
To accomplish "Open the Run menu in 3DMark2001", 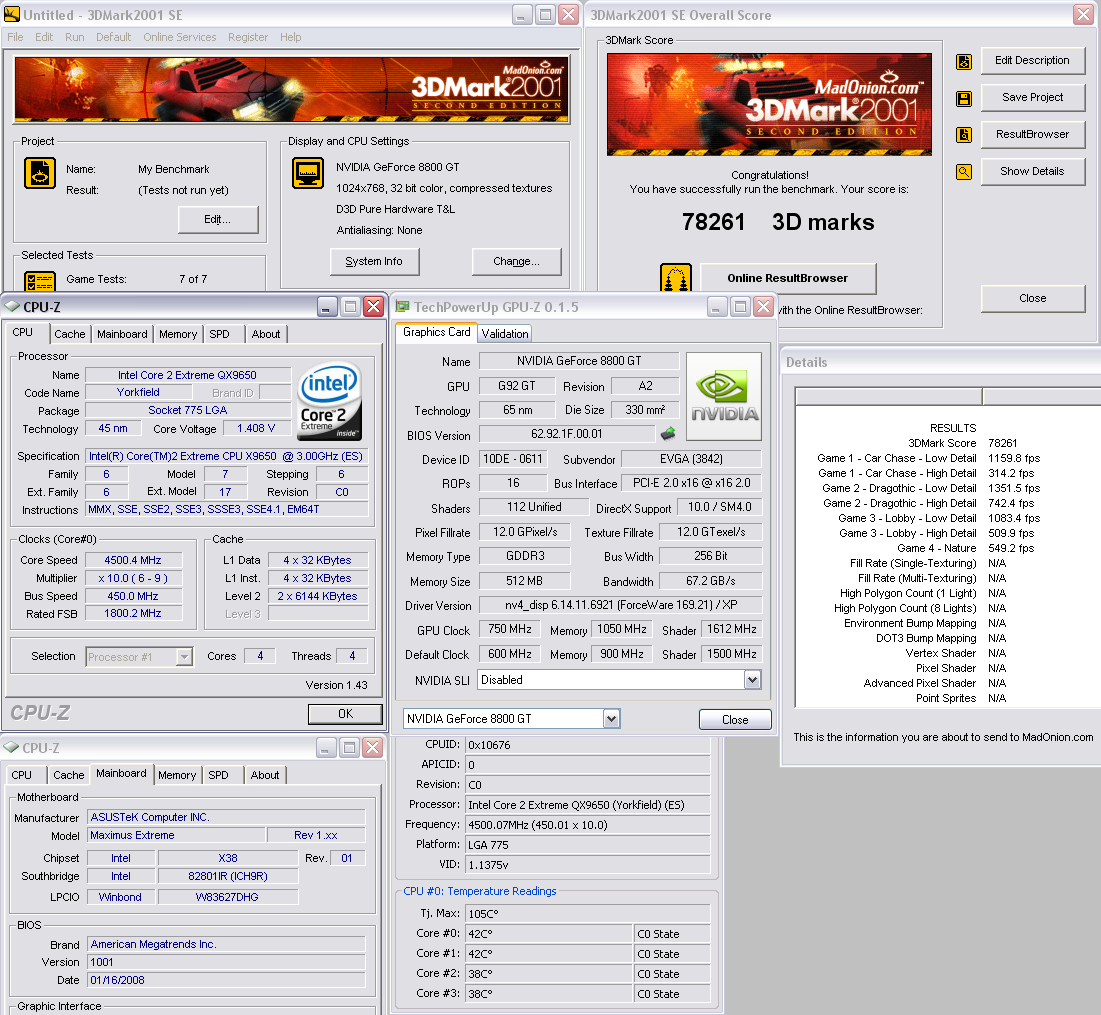I will (x=74, y=37).
